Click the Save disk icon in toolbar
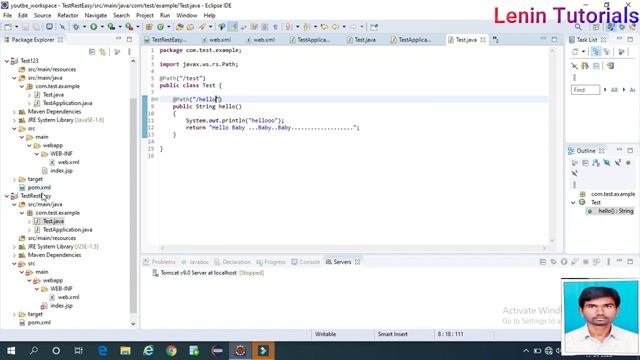Image resolution: width=640 pixels, height=360 pixels. (25, 27)
